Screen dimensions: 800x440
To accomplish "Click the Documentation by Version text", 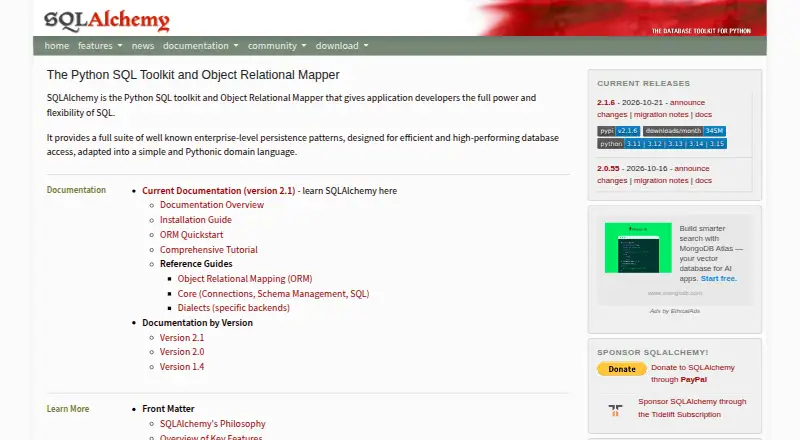I will [197, 323].
